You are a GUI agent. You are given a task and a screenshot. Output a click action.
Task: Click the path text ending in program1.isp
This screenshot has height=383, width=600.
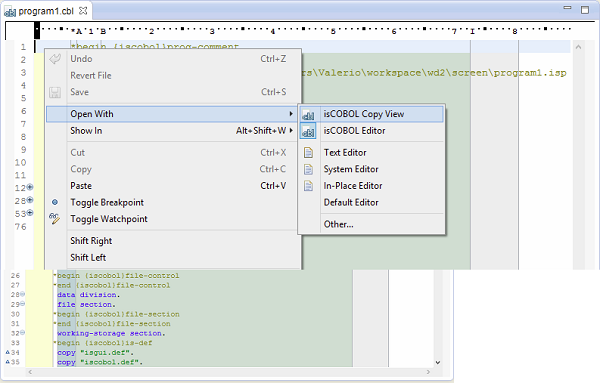tap(434, 73)
